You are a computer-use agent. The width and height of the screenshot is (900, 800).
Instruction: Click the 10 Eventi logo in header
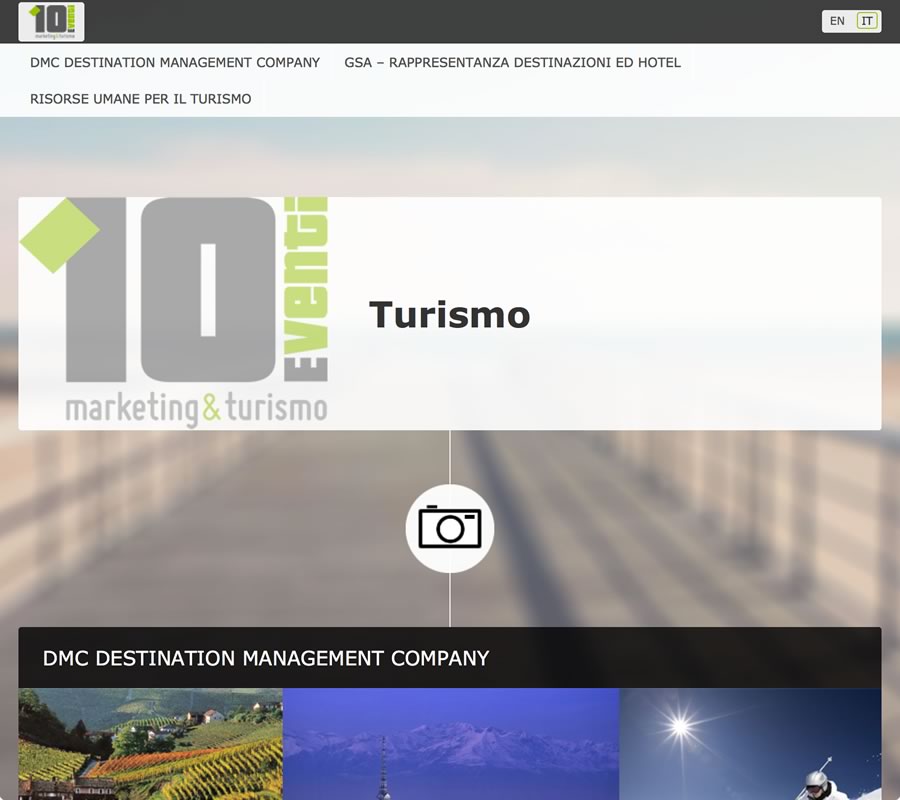[51, 21]
